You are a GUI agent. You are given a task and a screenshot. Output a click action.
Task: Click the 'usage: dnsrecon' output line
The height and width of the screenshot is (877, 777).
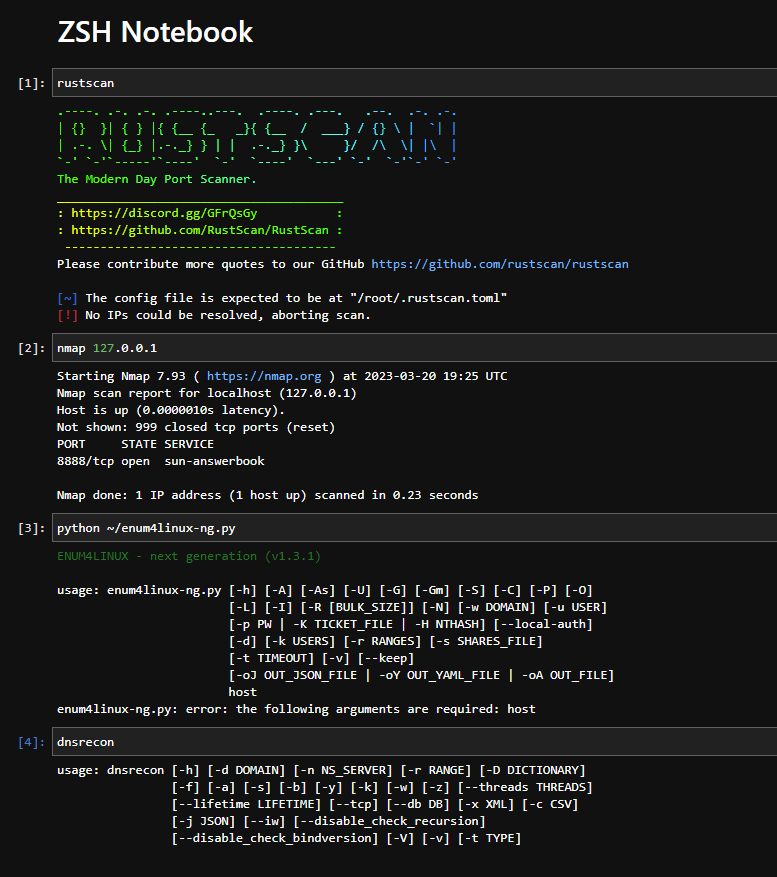tap(321, 770)
